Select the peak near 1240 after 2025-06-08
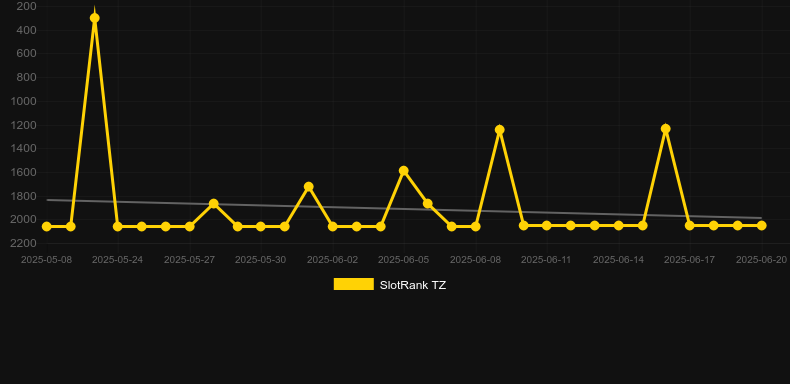The width and height of the screenshot is (790, 384). 499,130
